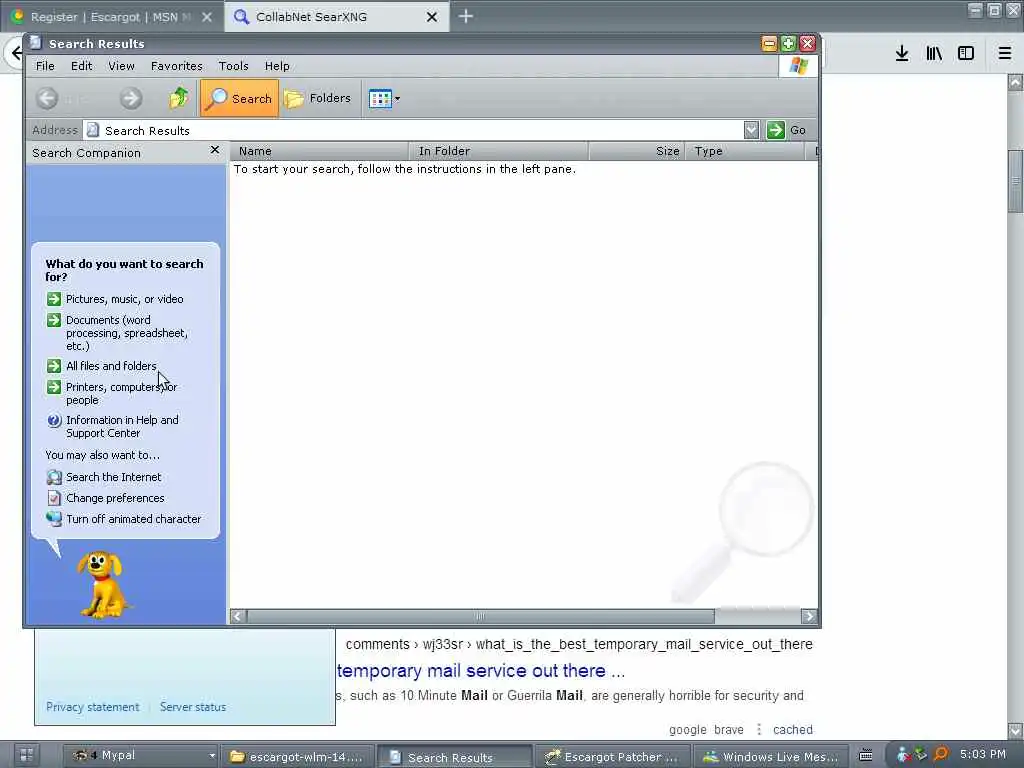Click the horizontal scrollbar left arrow
The image size is (1024, 768).
[238, 616]
